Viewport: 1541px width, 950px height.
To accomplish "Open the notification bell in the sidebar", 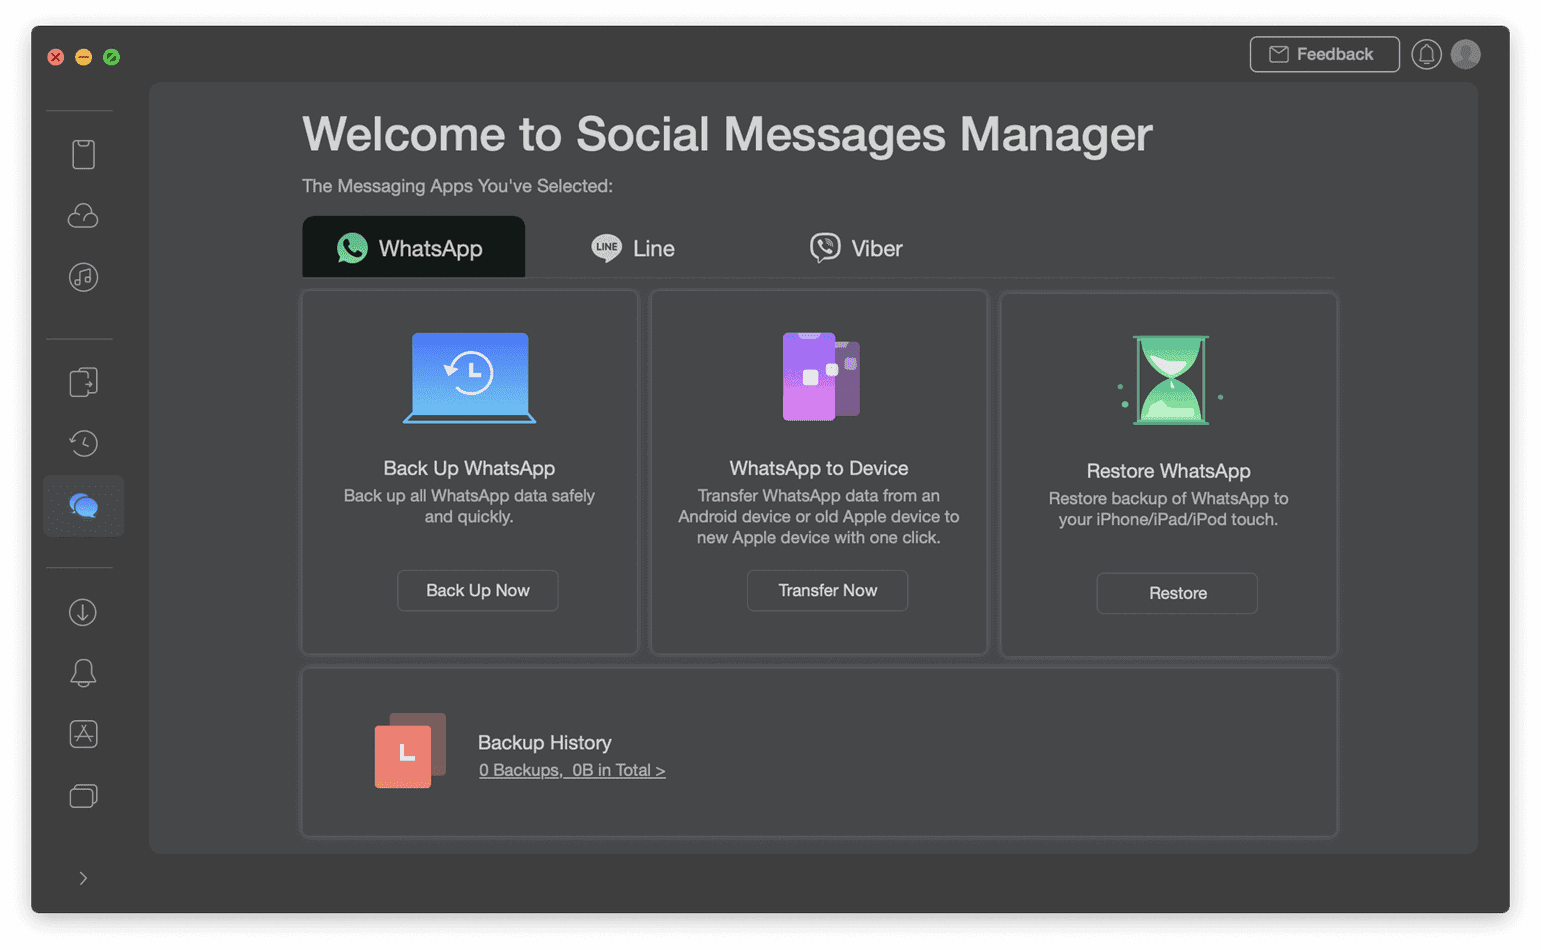I will tap(83, 672).
